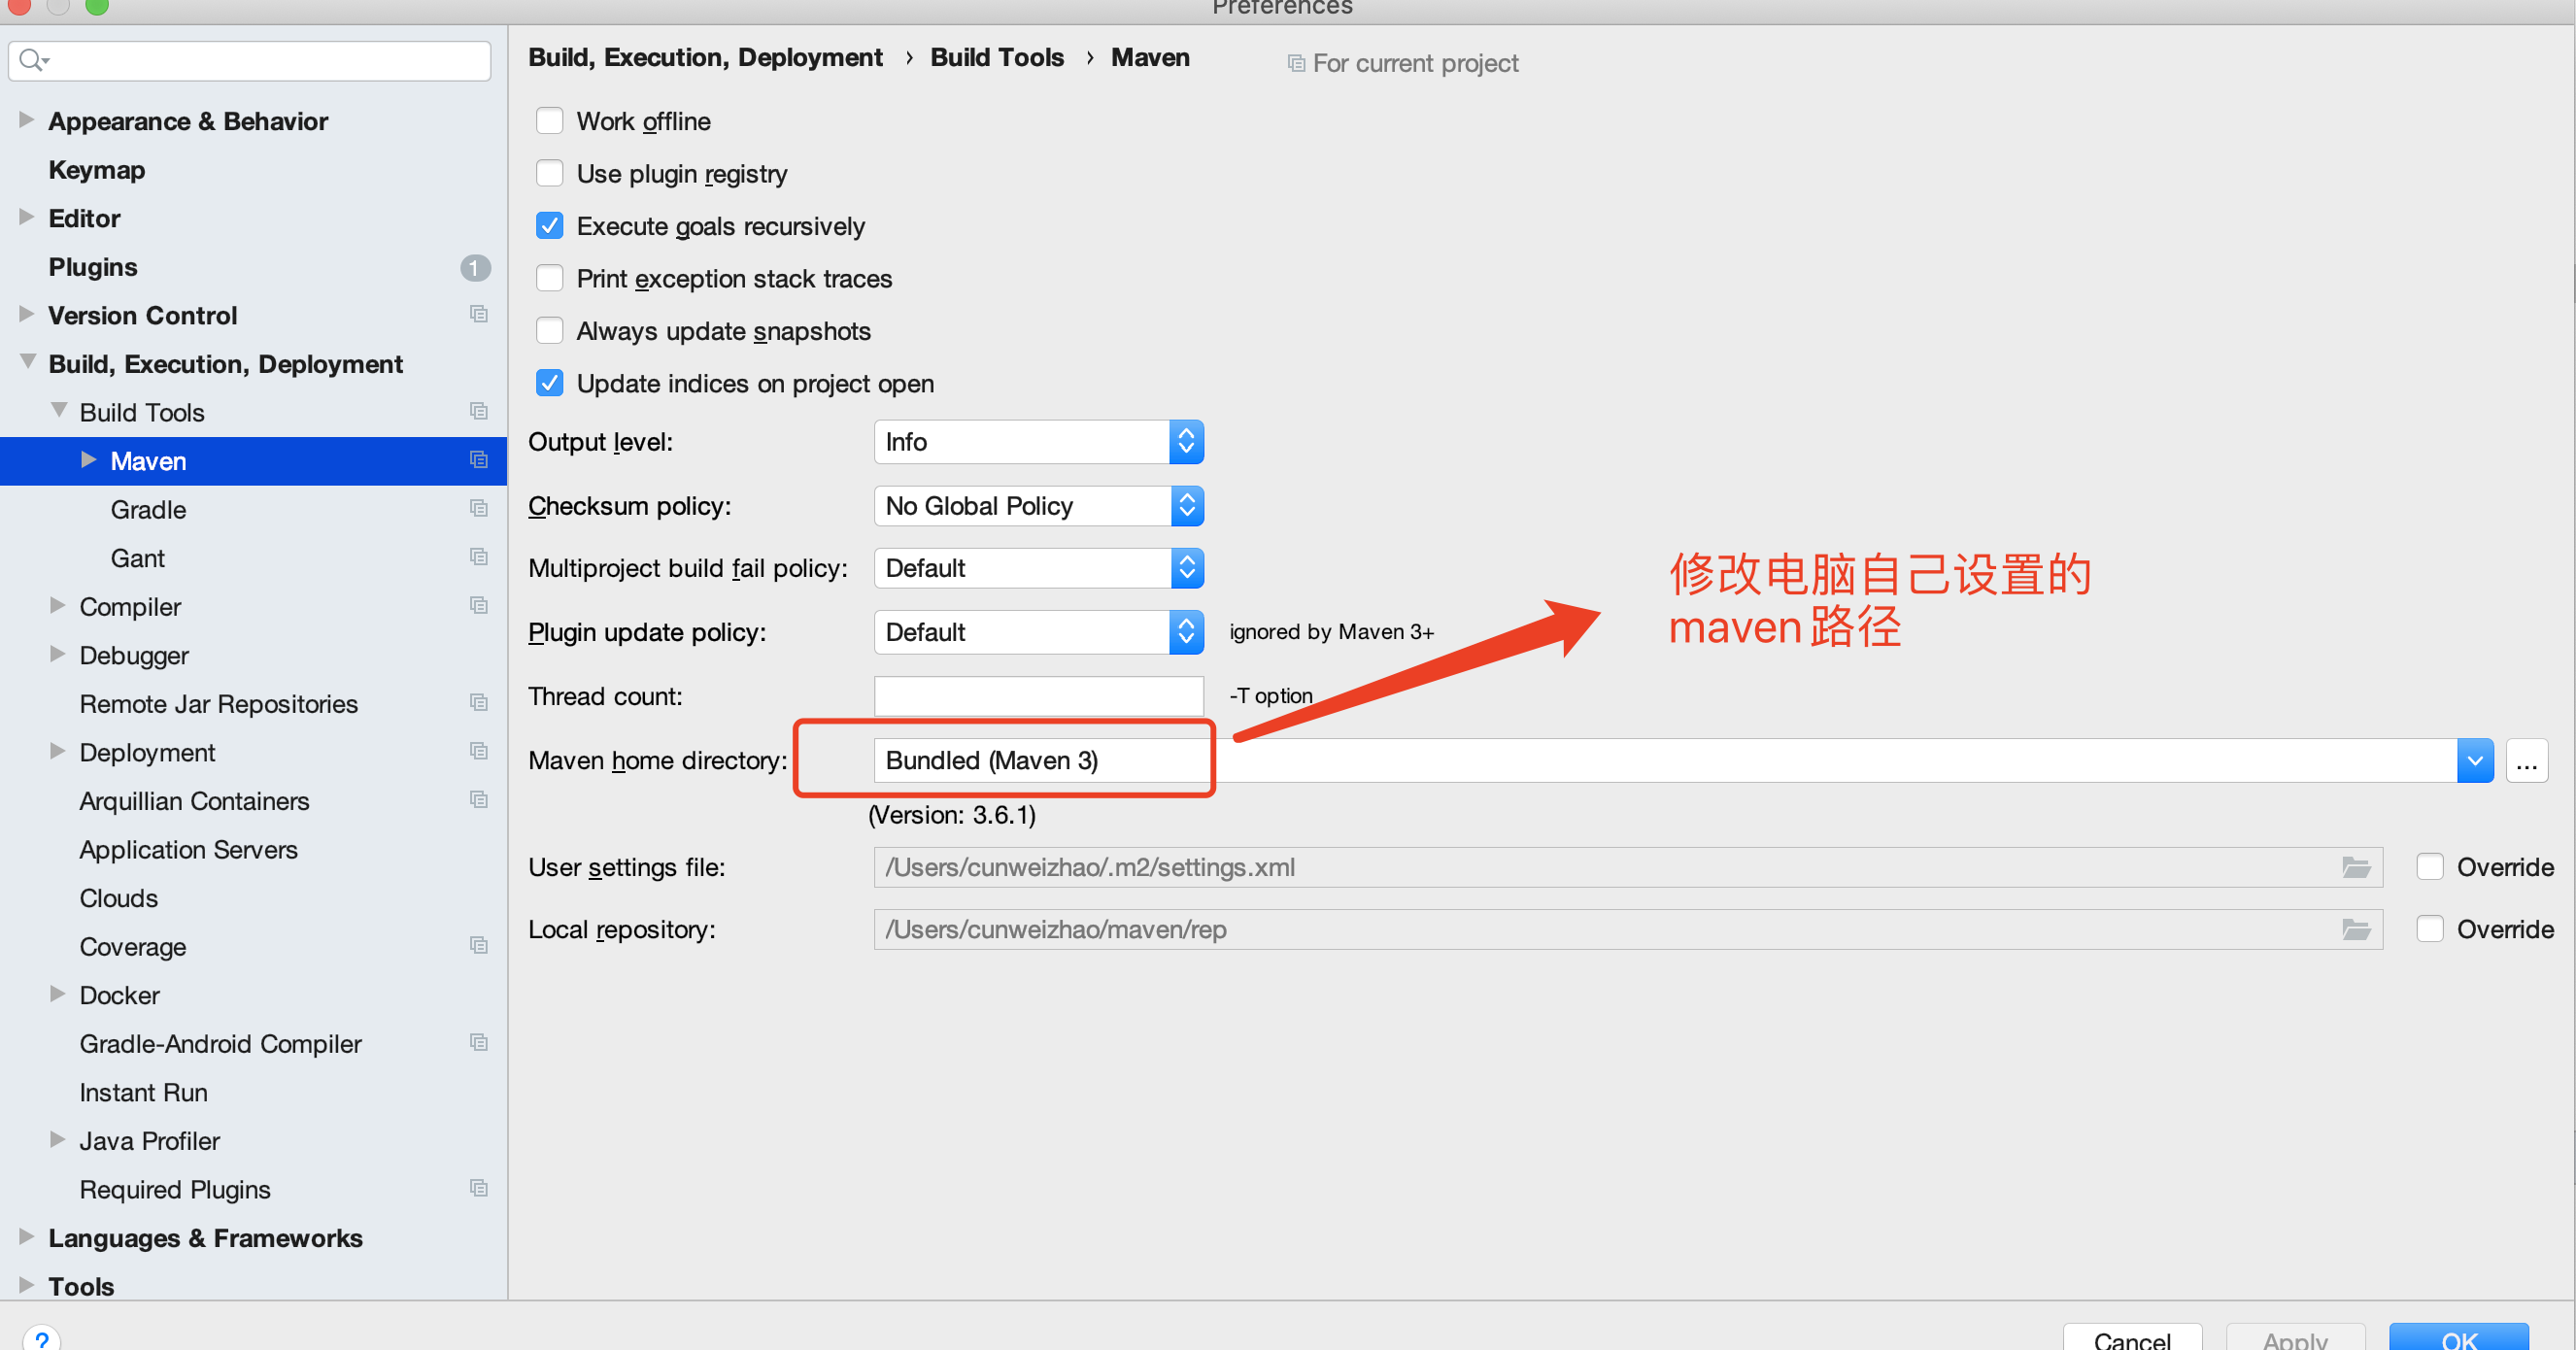
Task: Click the Cancel button
Action: pos(2131,1338)
